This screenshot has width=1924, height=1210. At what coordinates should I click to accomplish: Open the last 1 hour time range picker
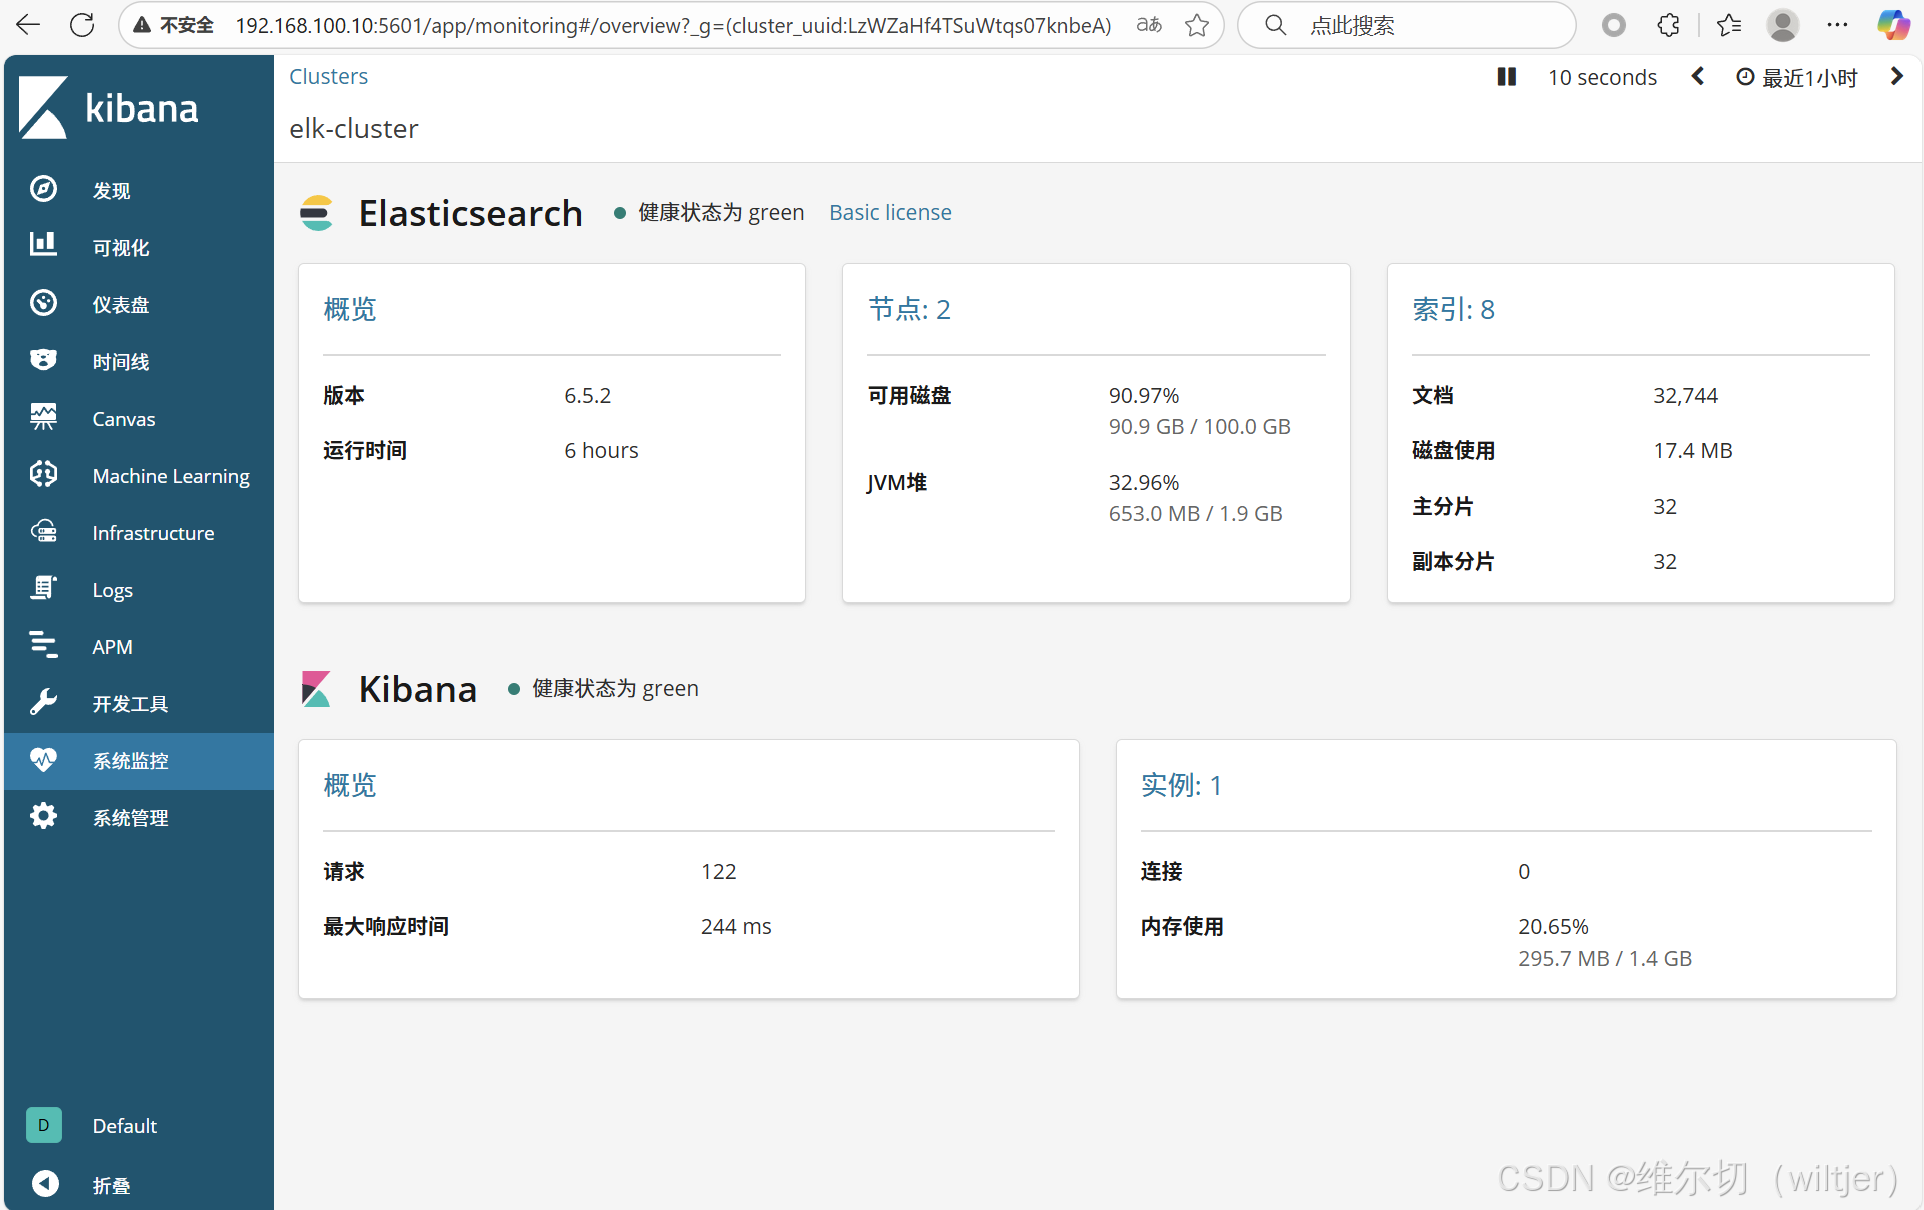(x=1797, y=77)
